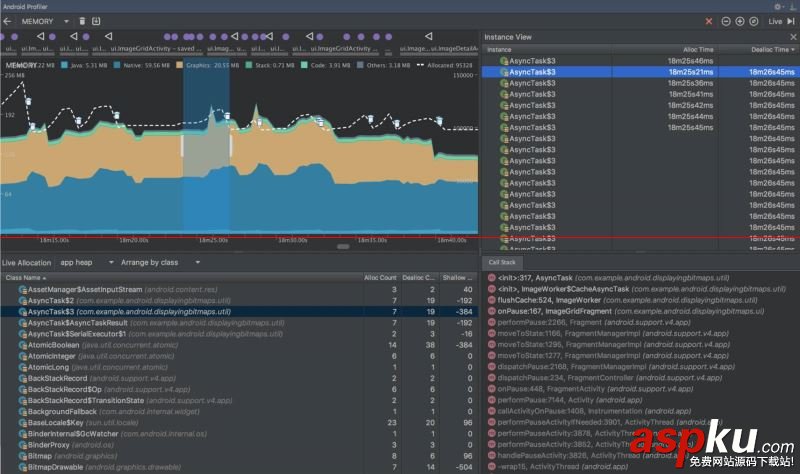800x474 pixels.
Task: Click method icon beside performPause:2266 Fragment
Action: 491,322
